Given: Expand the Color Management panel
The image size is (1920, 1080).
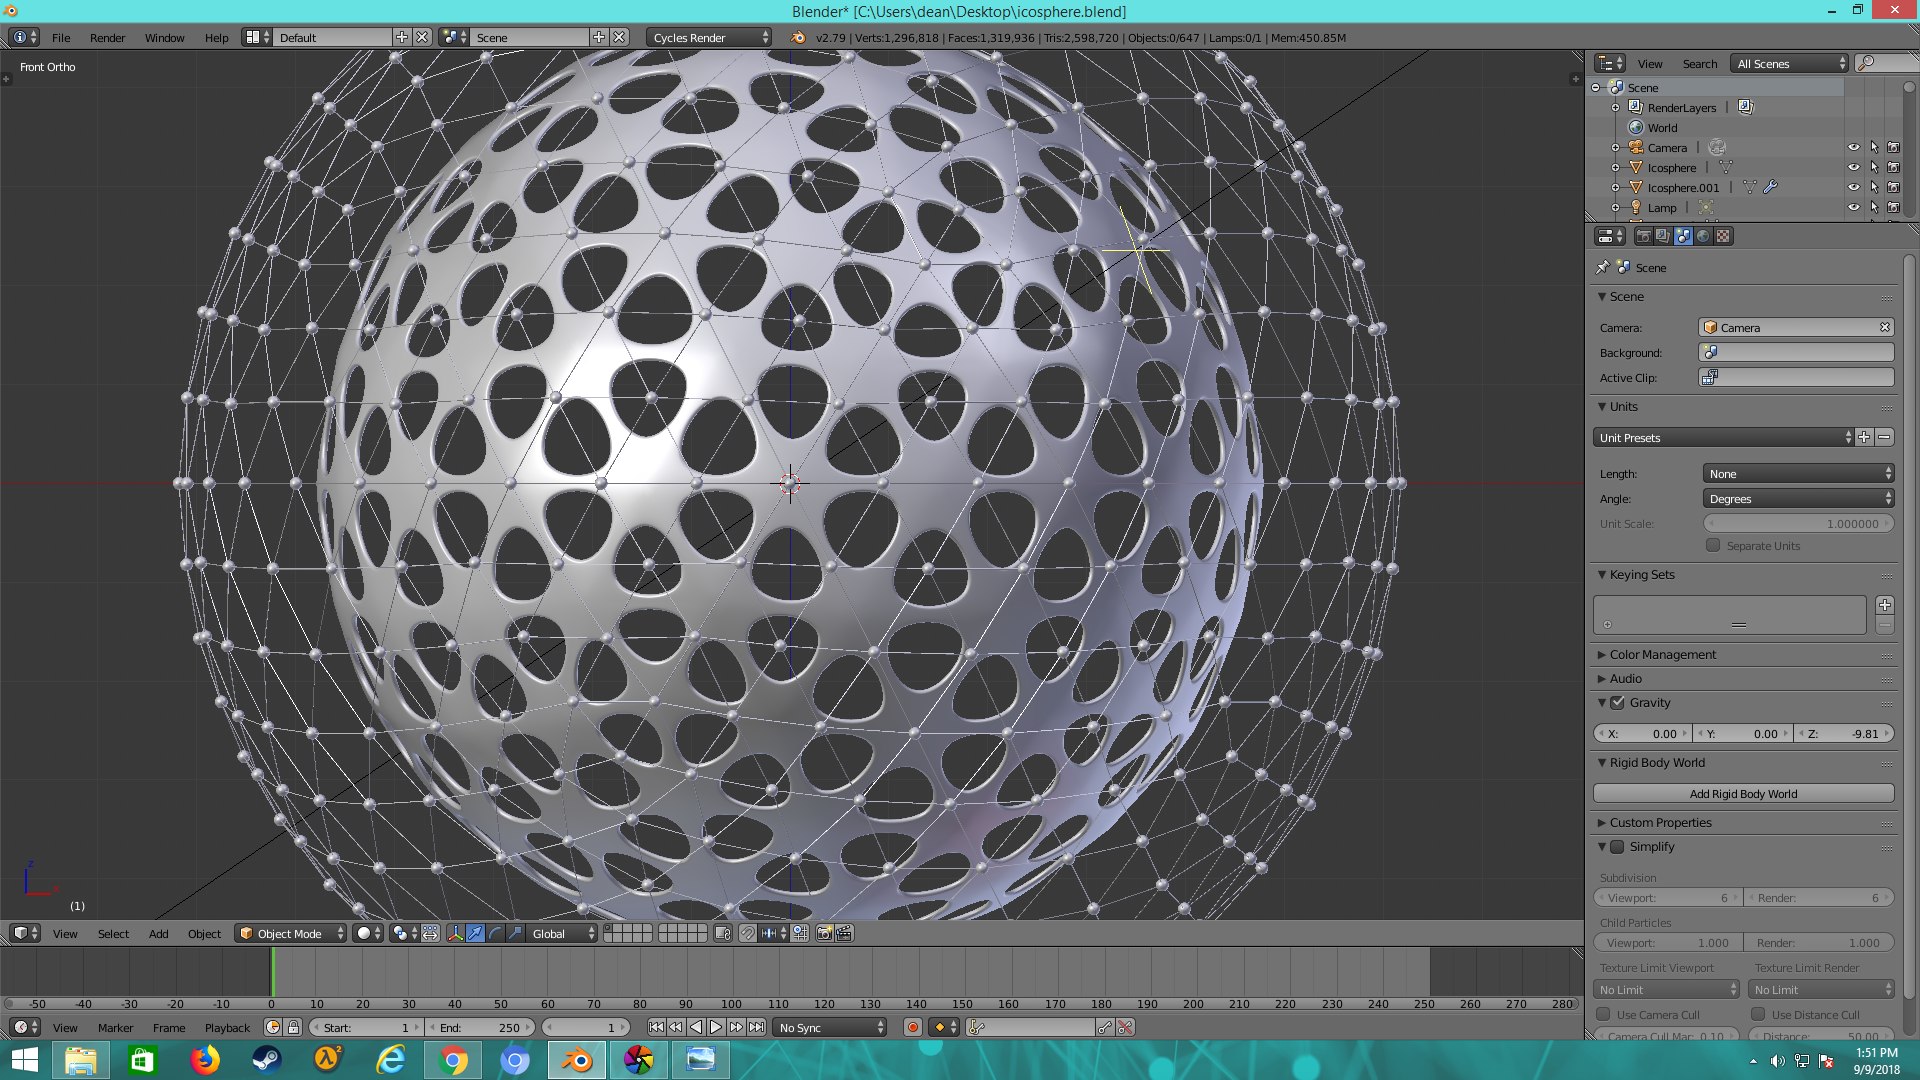Looking at the screenshot, I should (x=1662, y=654).
